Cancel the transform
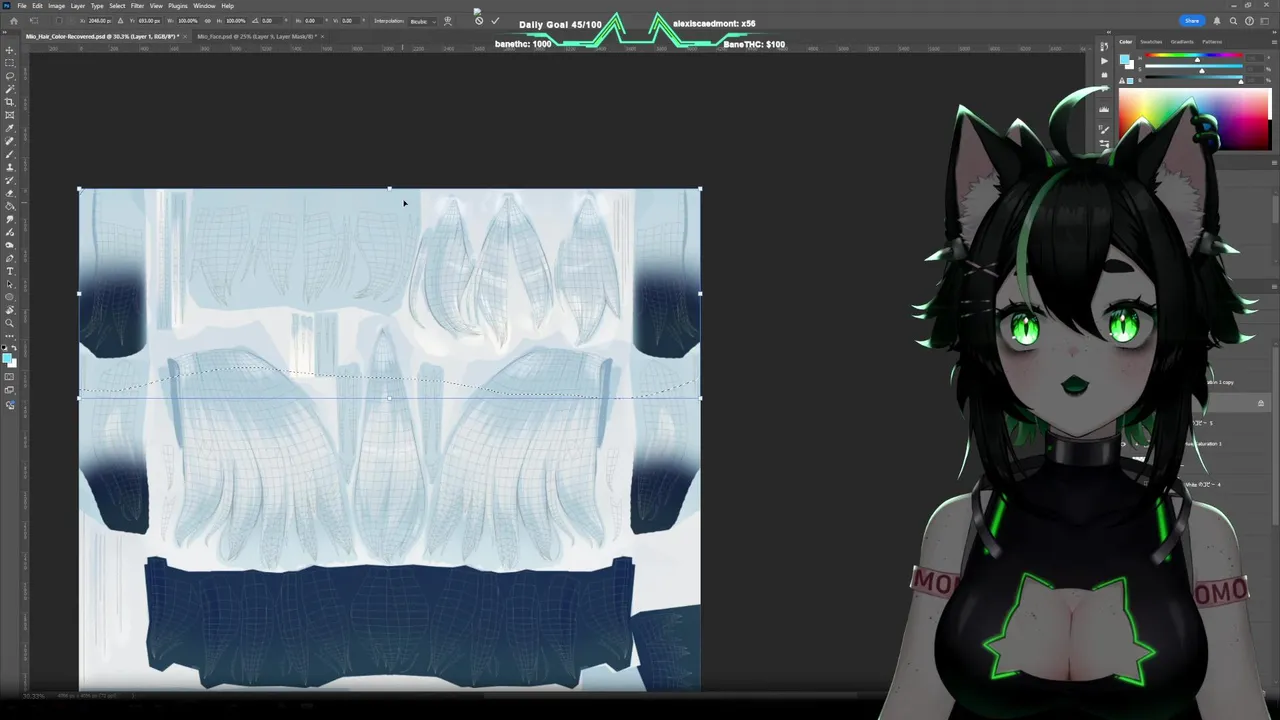This screenshot has height=720, width=1280. 479,20
